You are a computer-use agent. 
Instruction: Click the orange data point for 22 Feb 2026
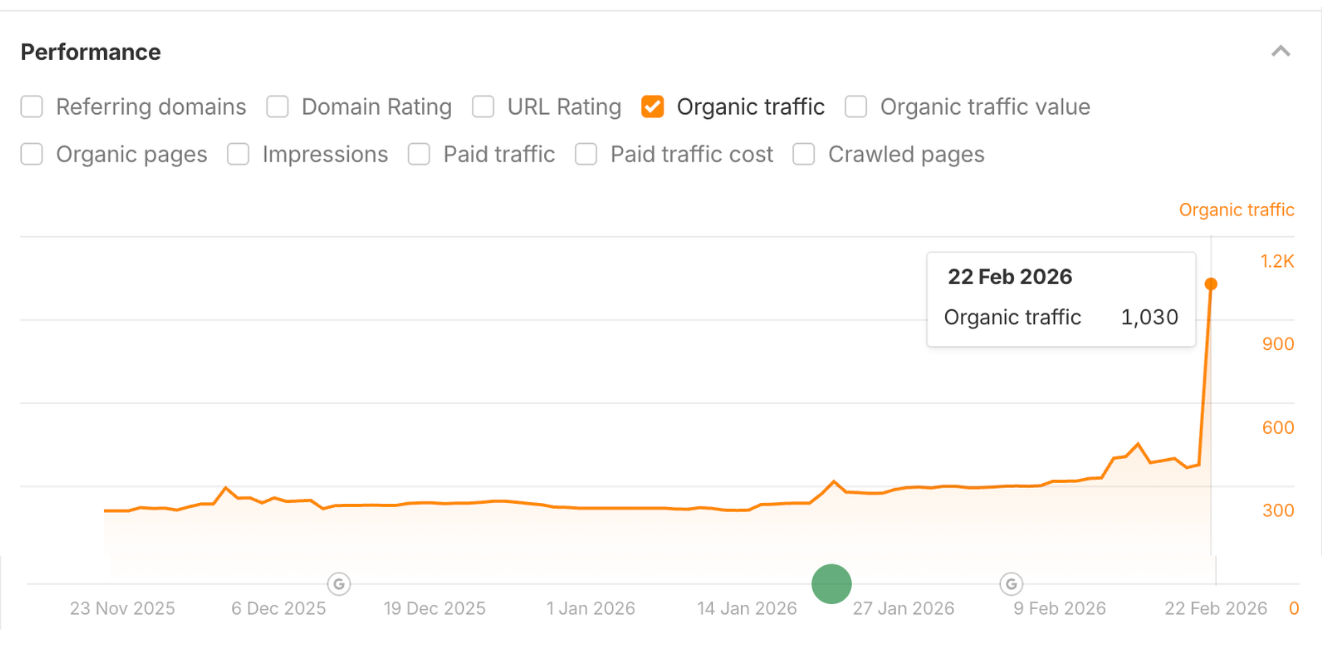(1211, 284)
